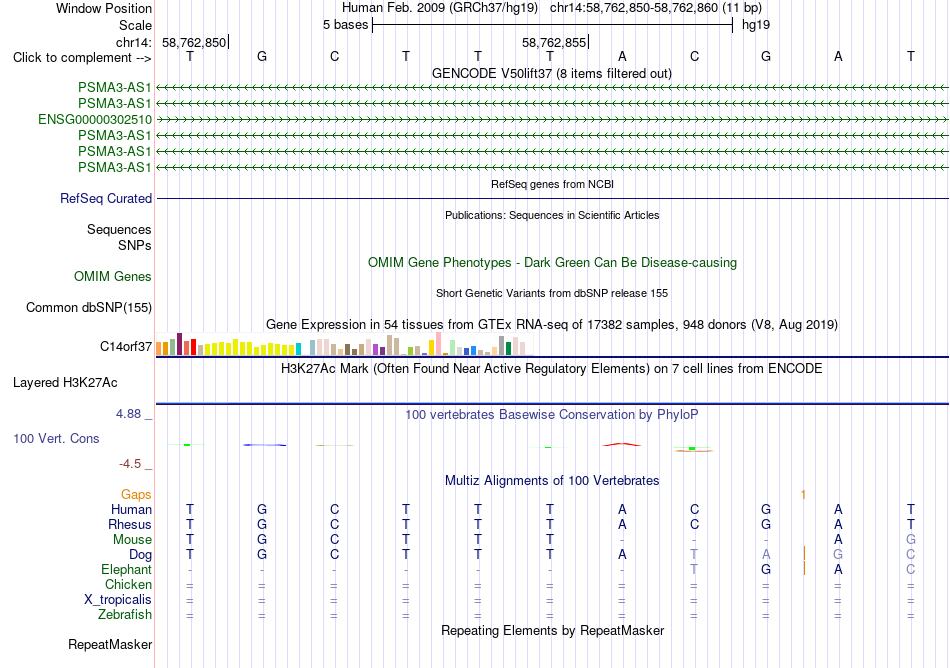Select the Scale track label
This screenshot has height=668, width=950.
click(x=135, y=25)
